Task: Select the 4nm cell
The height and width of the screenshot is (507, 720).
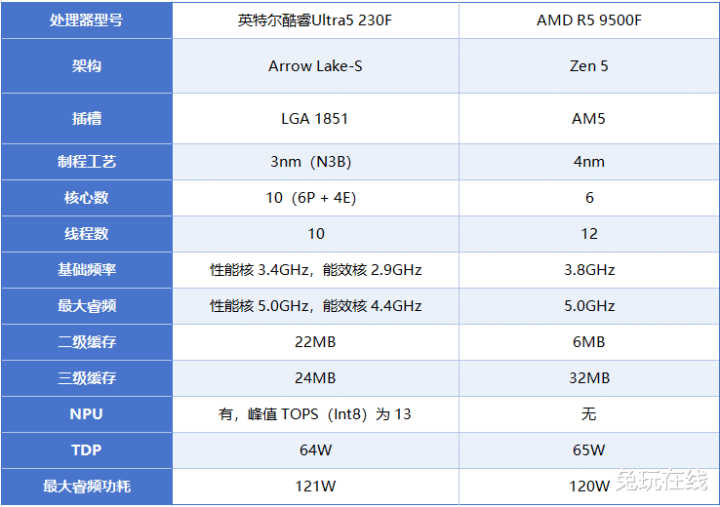Action: [x=589, y=162]
